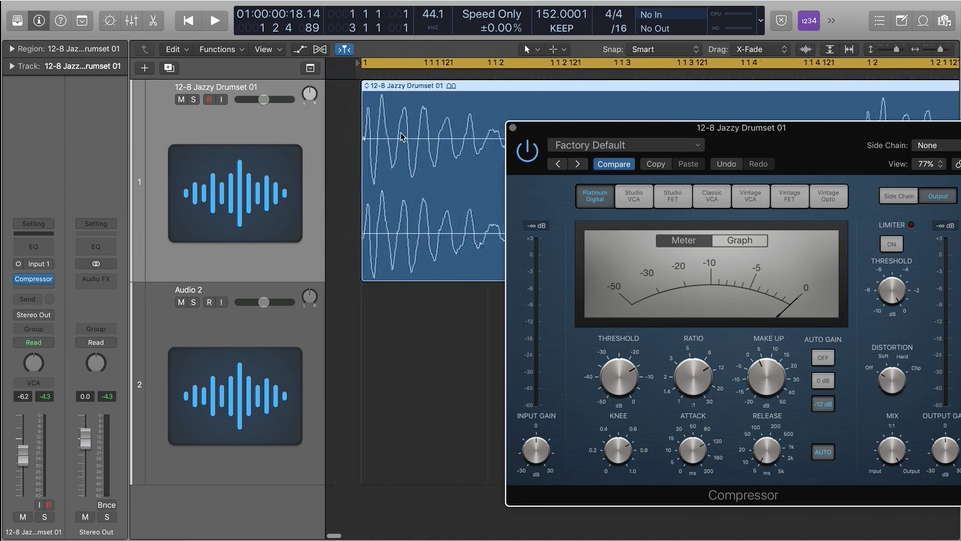Click the Audio 2 track waveform icon
961x541 pixels.
point(235,396)
